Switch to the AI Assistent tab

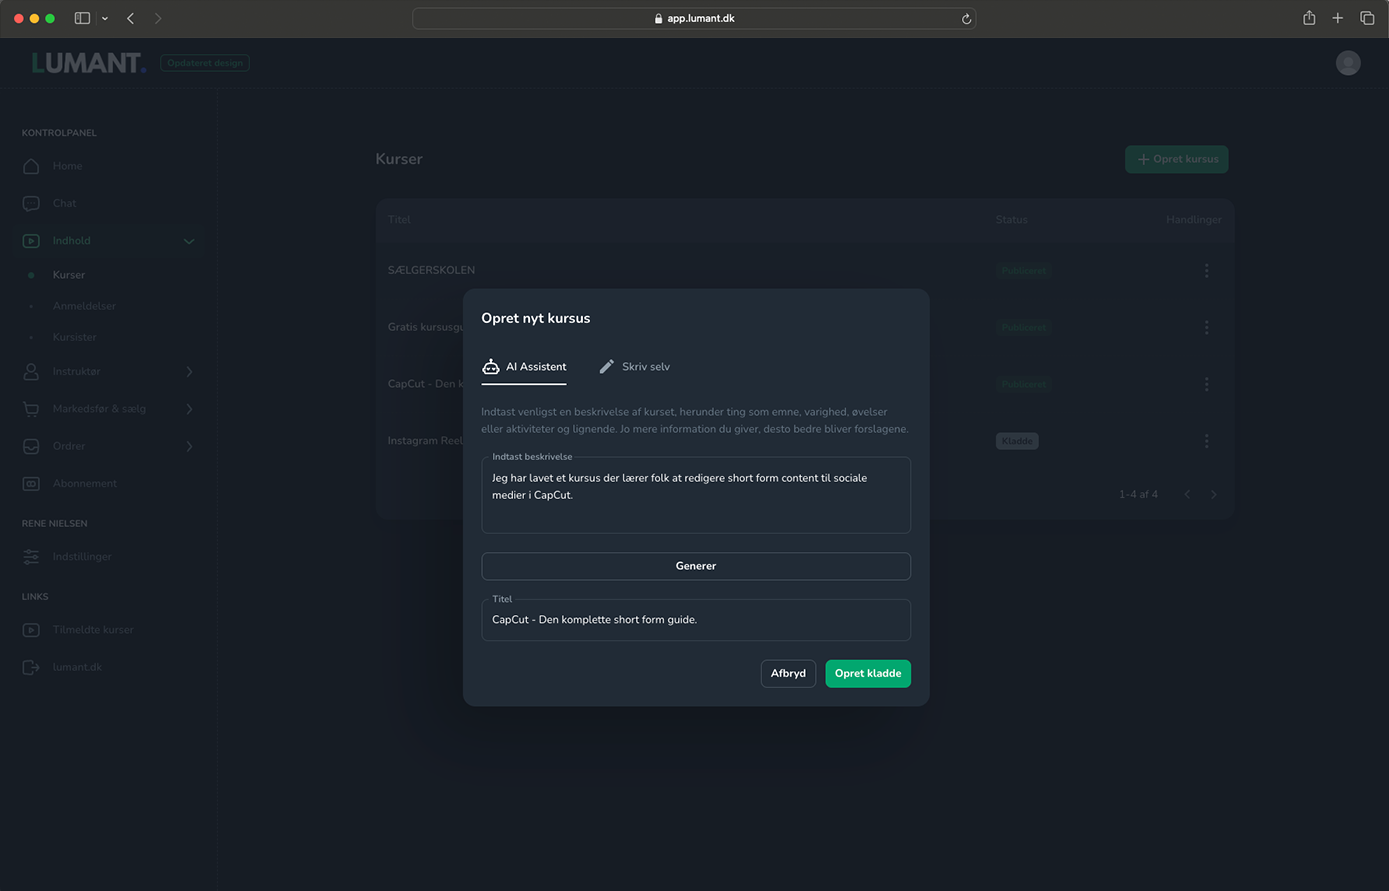coord(524,367)
